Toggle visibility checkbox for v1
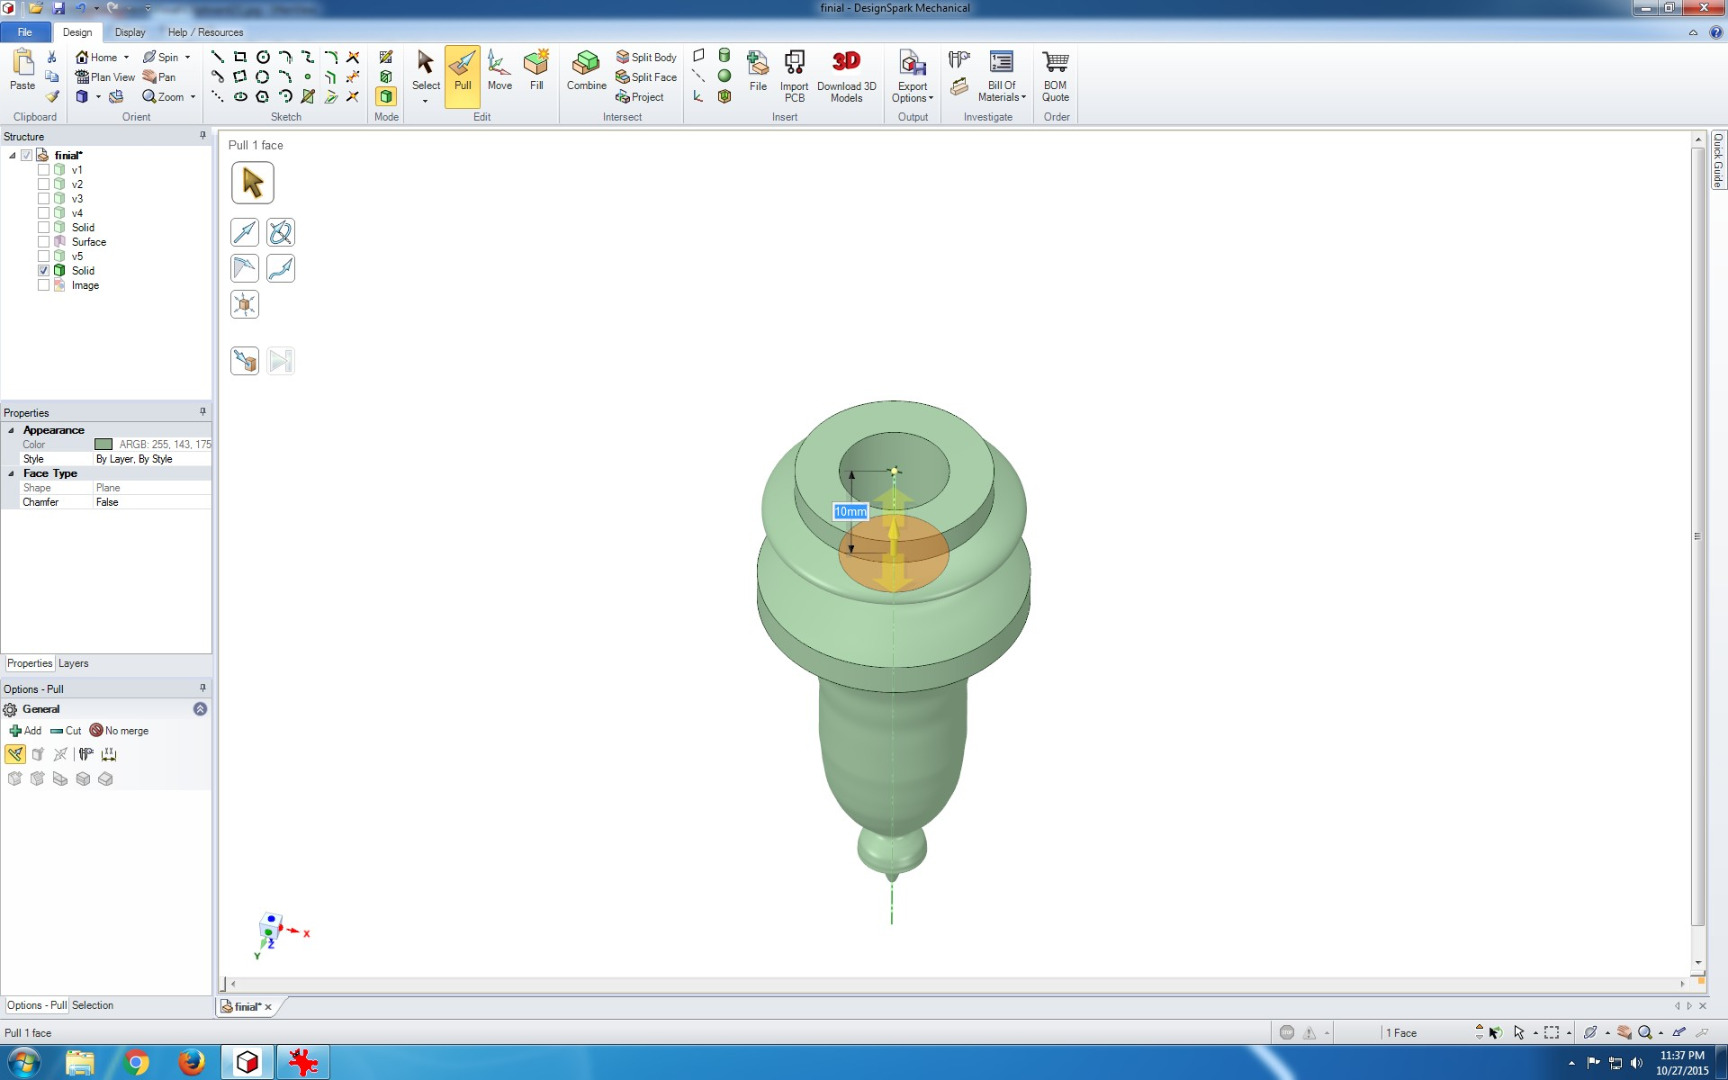Viewport: 1728px width, 1080px height. (43, 170)
